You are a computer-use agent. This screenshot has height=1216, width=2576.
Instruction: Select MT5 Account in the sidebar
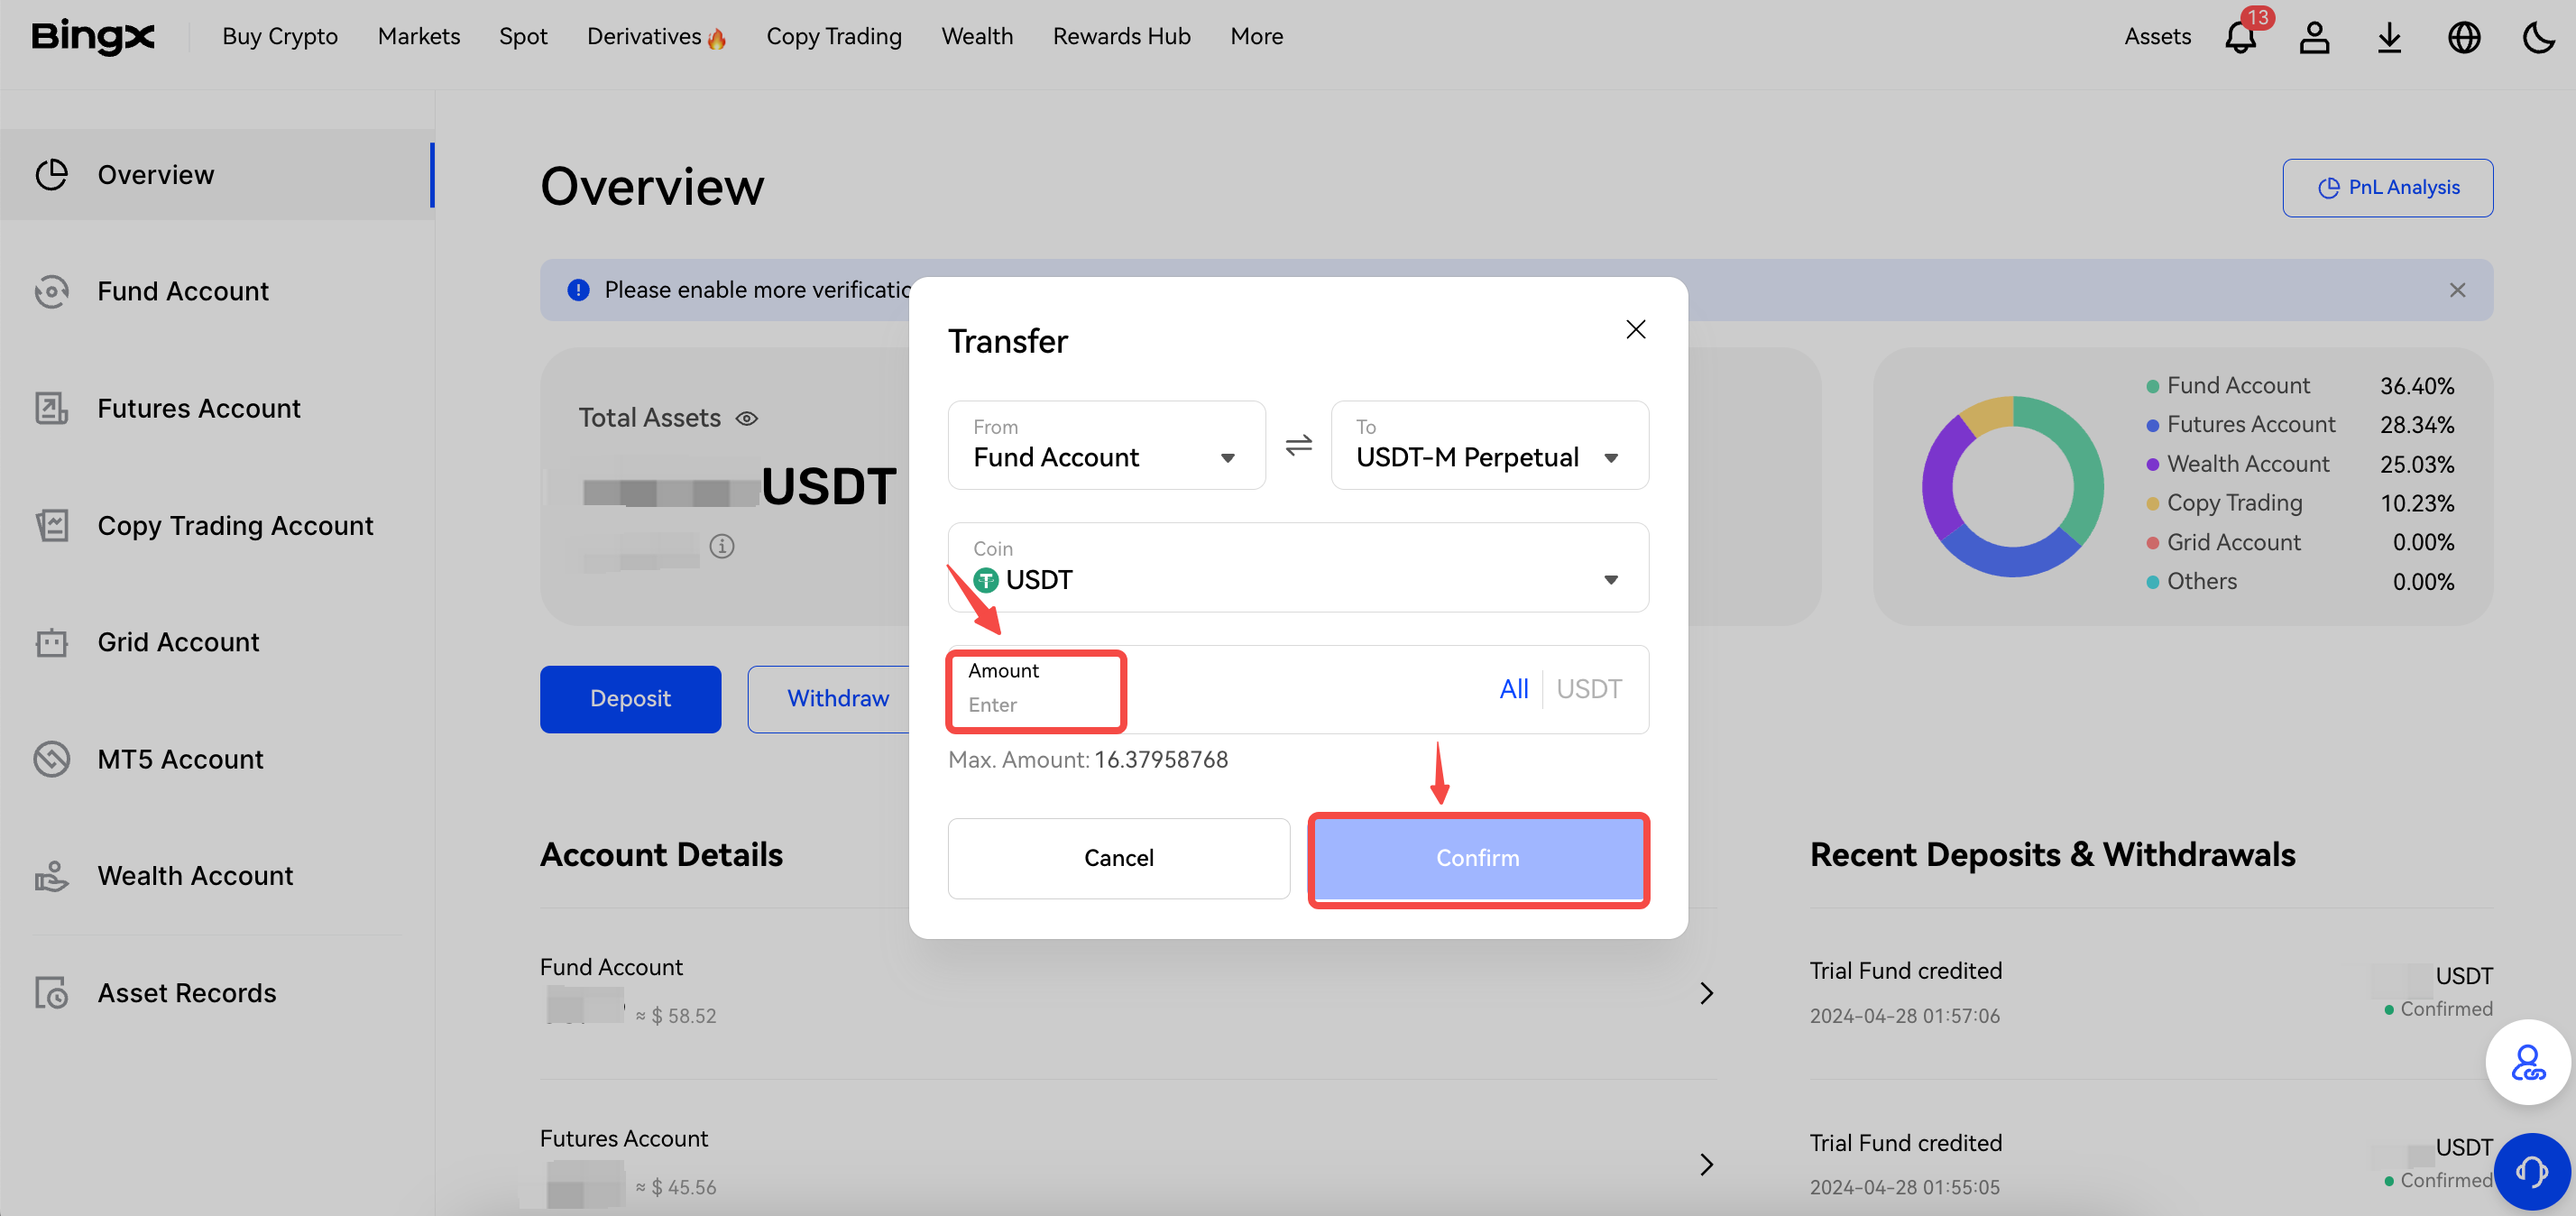pyautogui.click(x=217, y=759)
